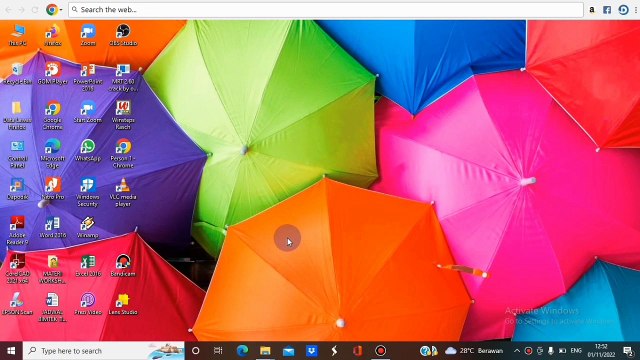640x360 pixels.
Task: Select the Bandicam desktop shortcut
Action: point(123,265)
